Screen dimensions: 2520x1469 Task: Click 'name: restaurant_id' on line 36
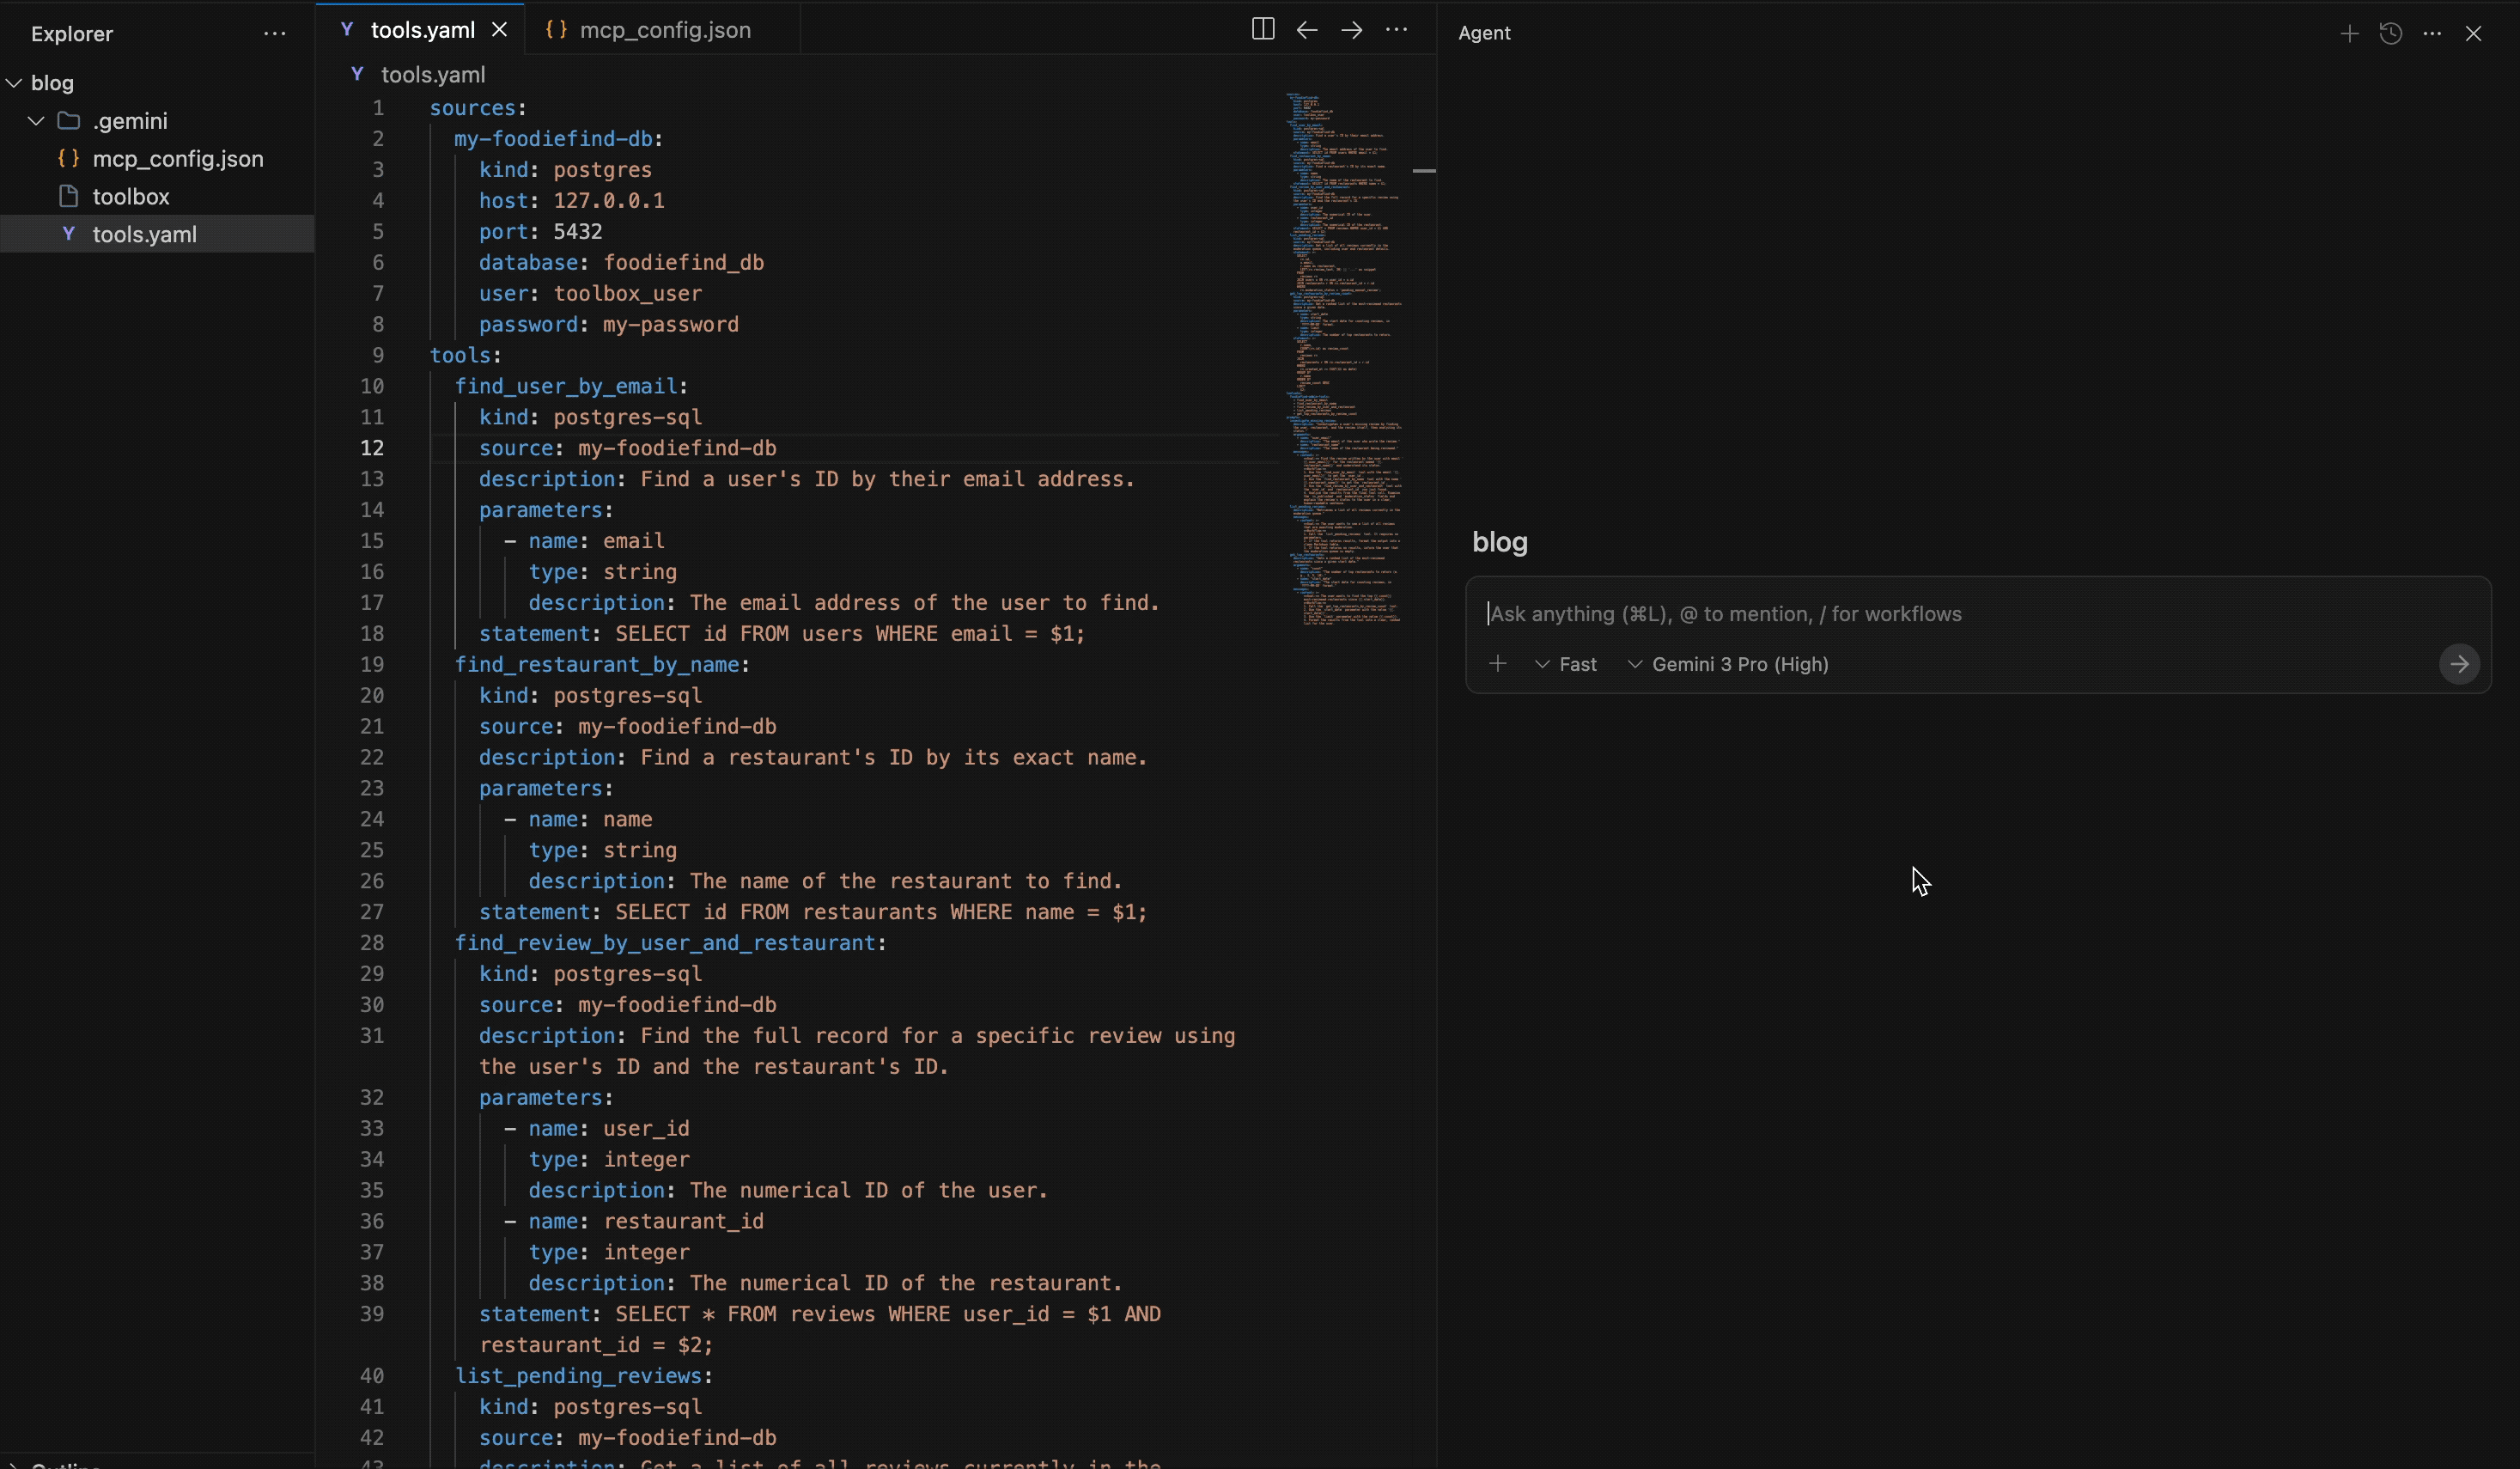pyautogui.click(x=646, y=1221)
